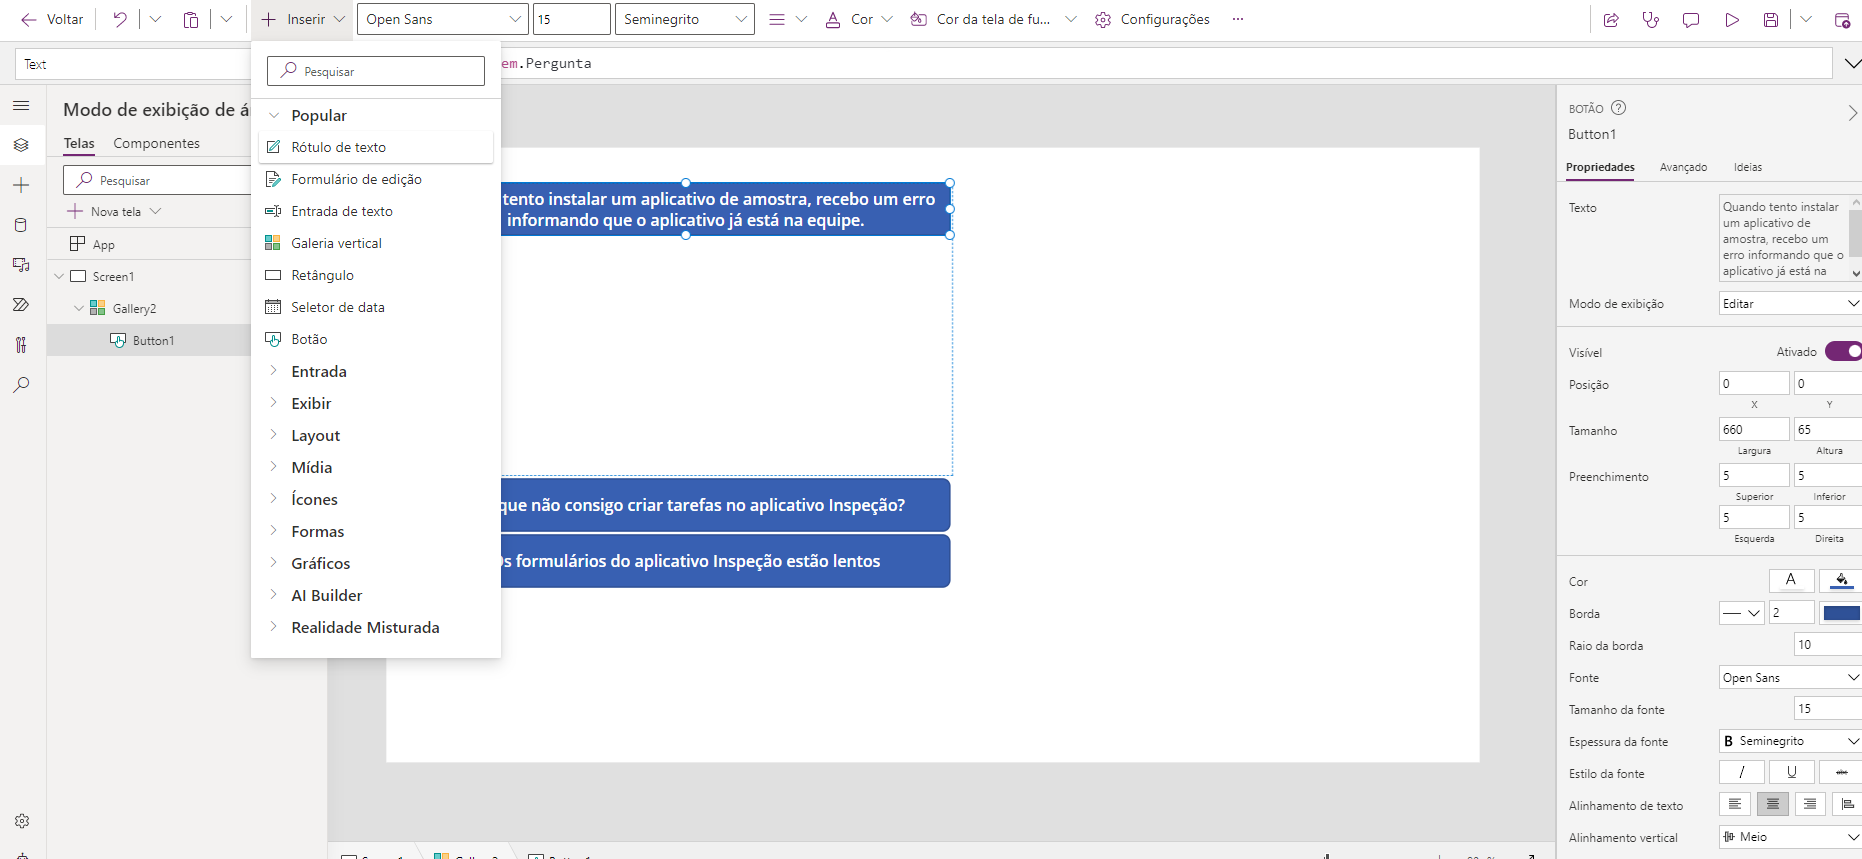
Task: Click the Power Automate sidebar icon
Action: (x=21, y=305)
